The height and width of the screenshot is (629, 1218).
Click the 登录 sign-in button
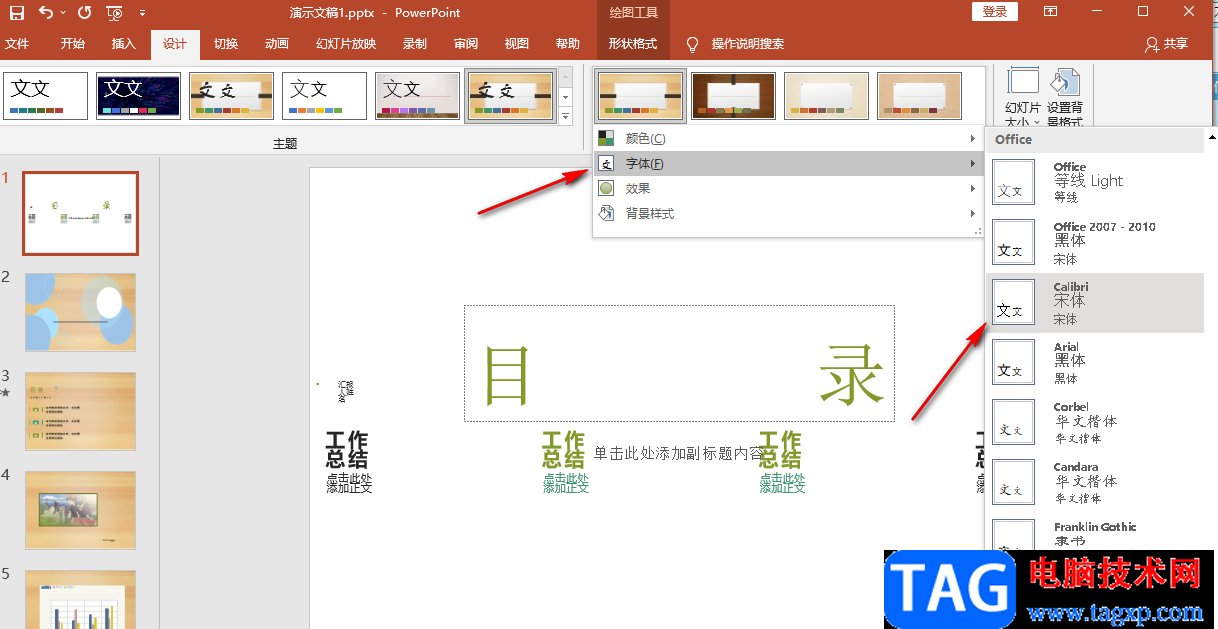[994, 12]
